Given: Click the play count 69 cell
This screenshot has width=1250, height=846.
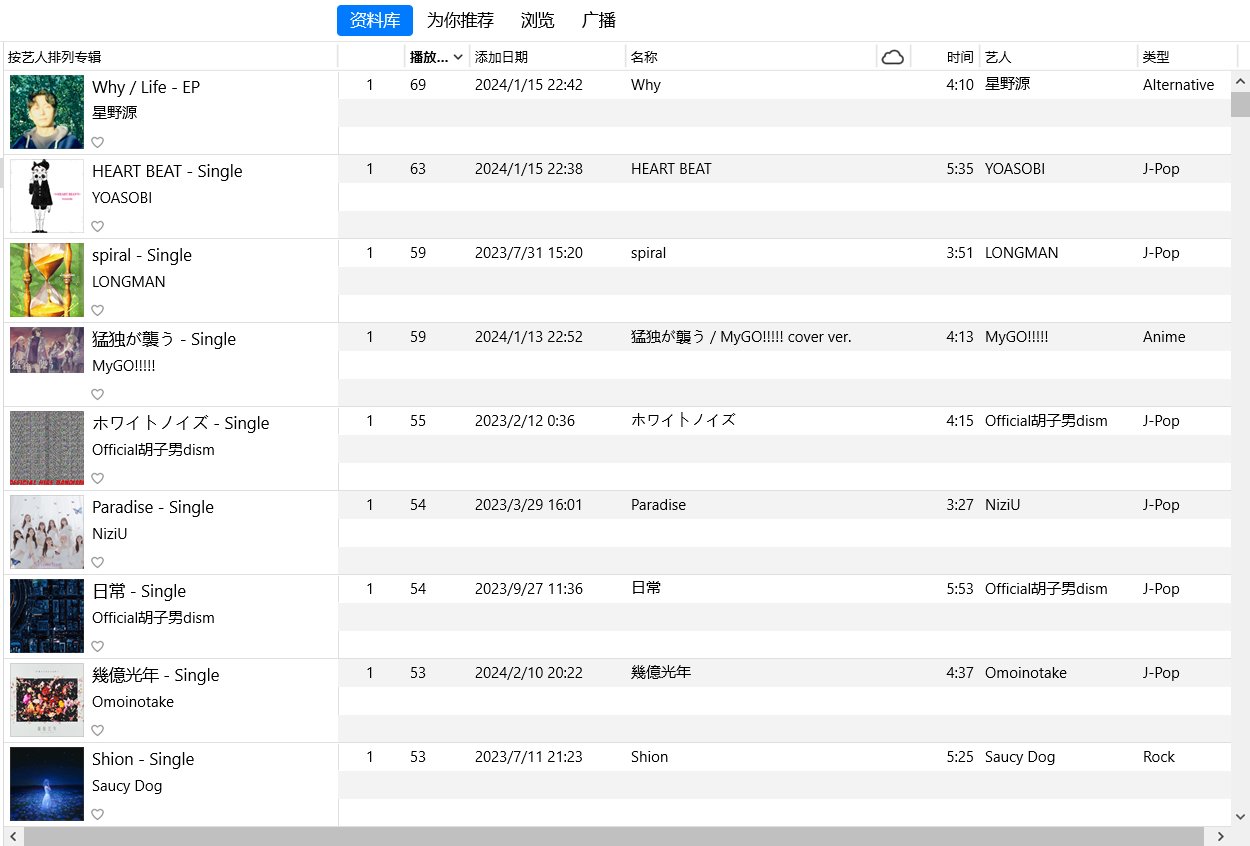Looking at the screenshot, I should [418, 85].
